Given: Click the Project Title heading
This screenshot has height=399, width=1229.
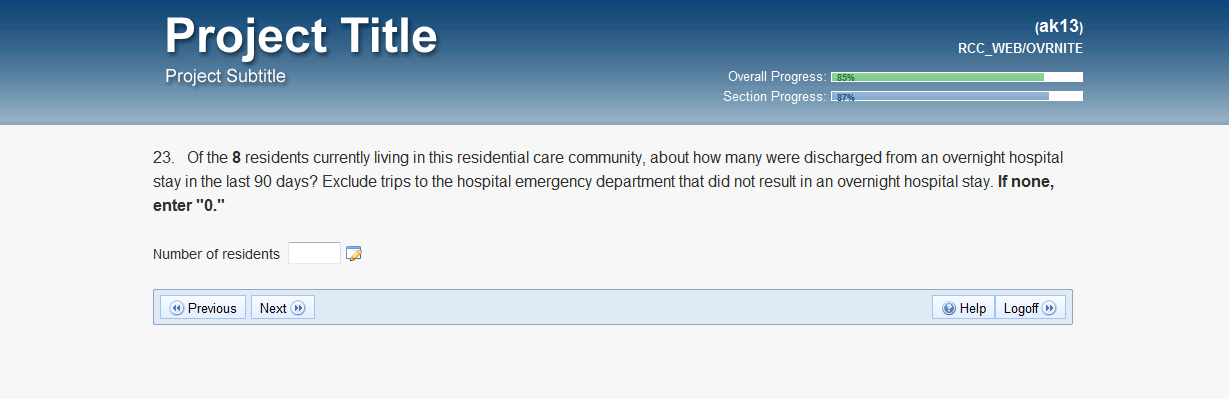Looking at the screenshot, I should click(301, 36).
